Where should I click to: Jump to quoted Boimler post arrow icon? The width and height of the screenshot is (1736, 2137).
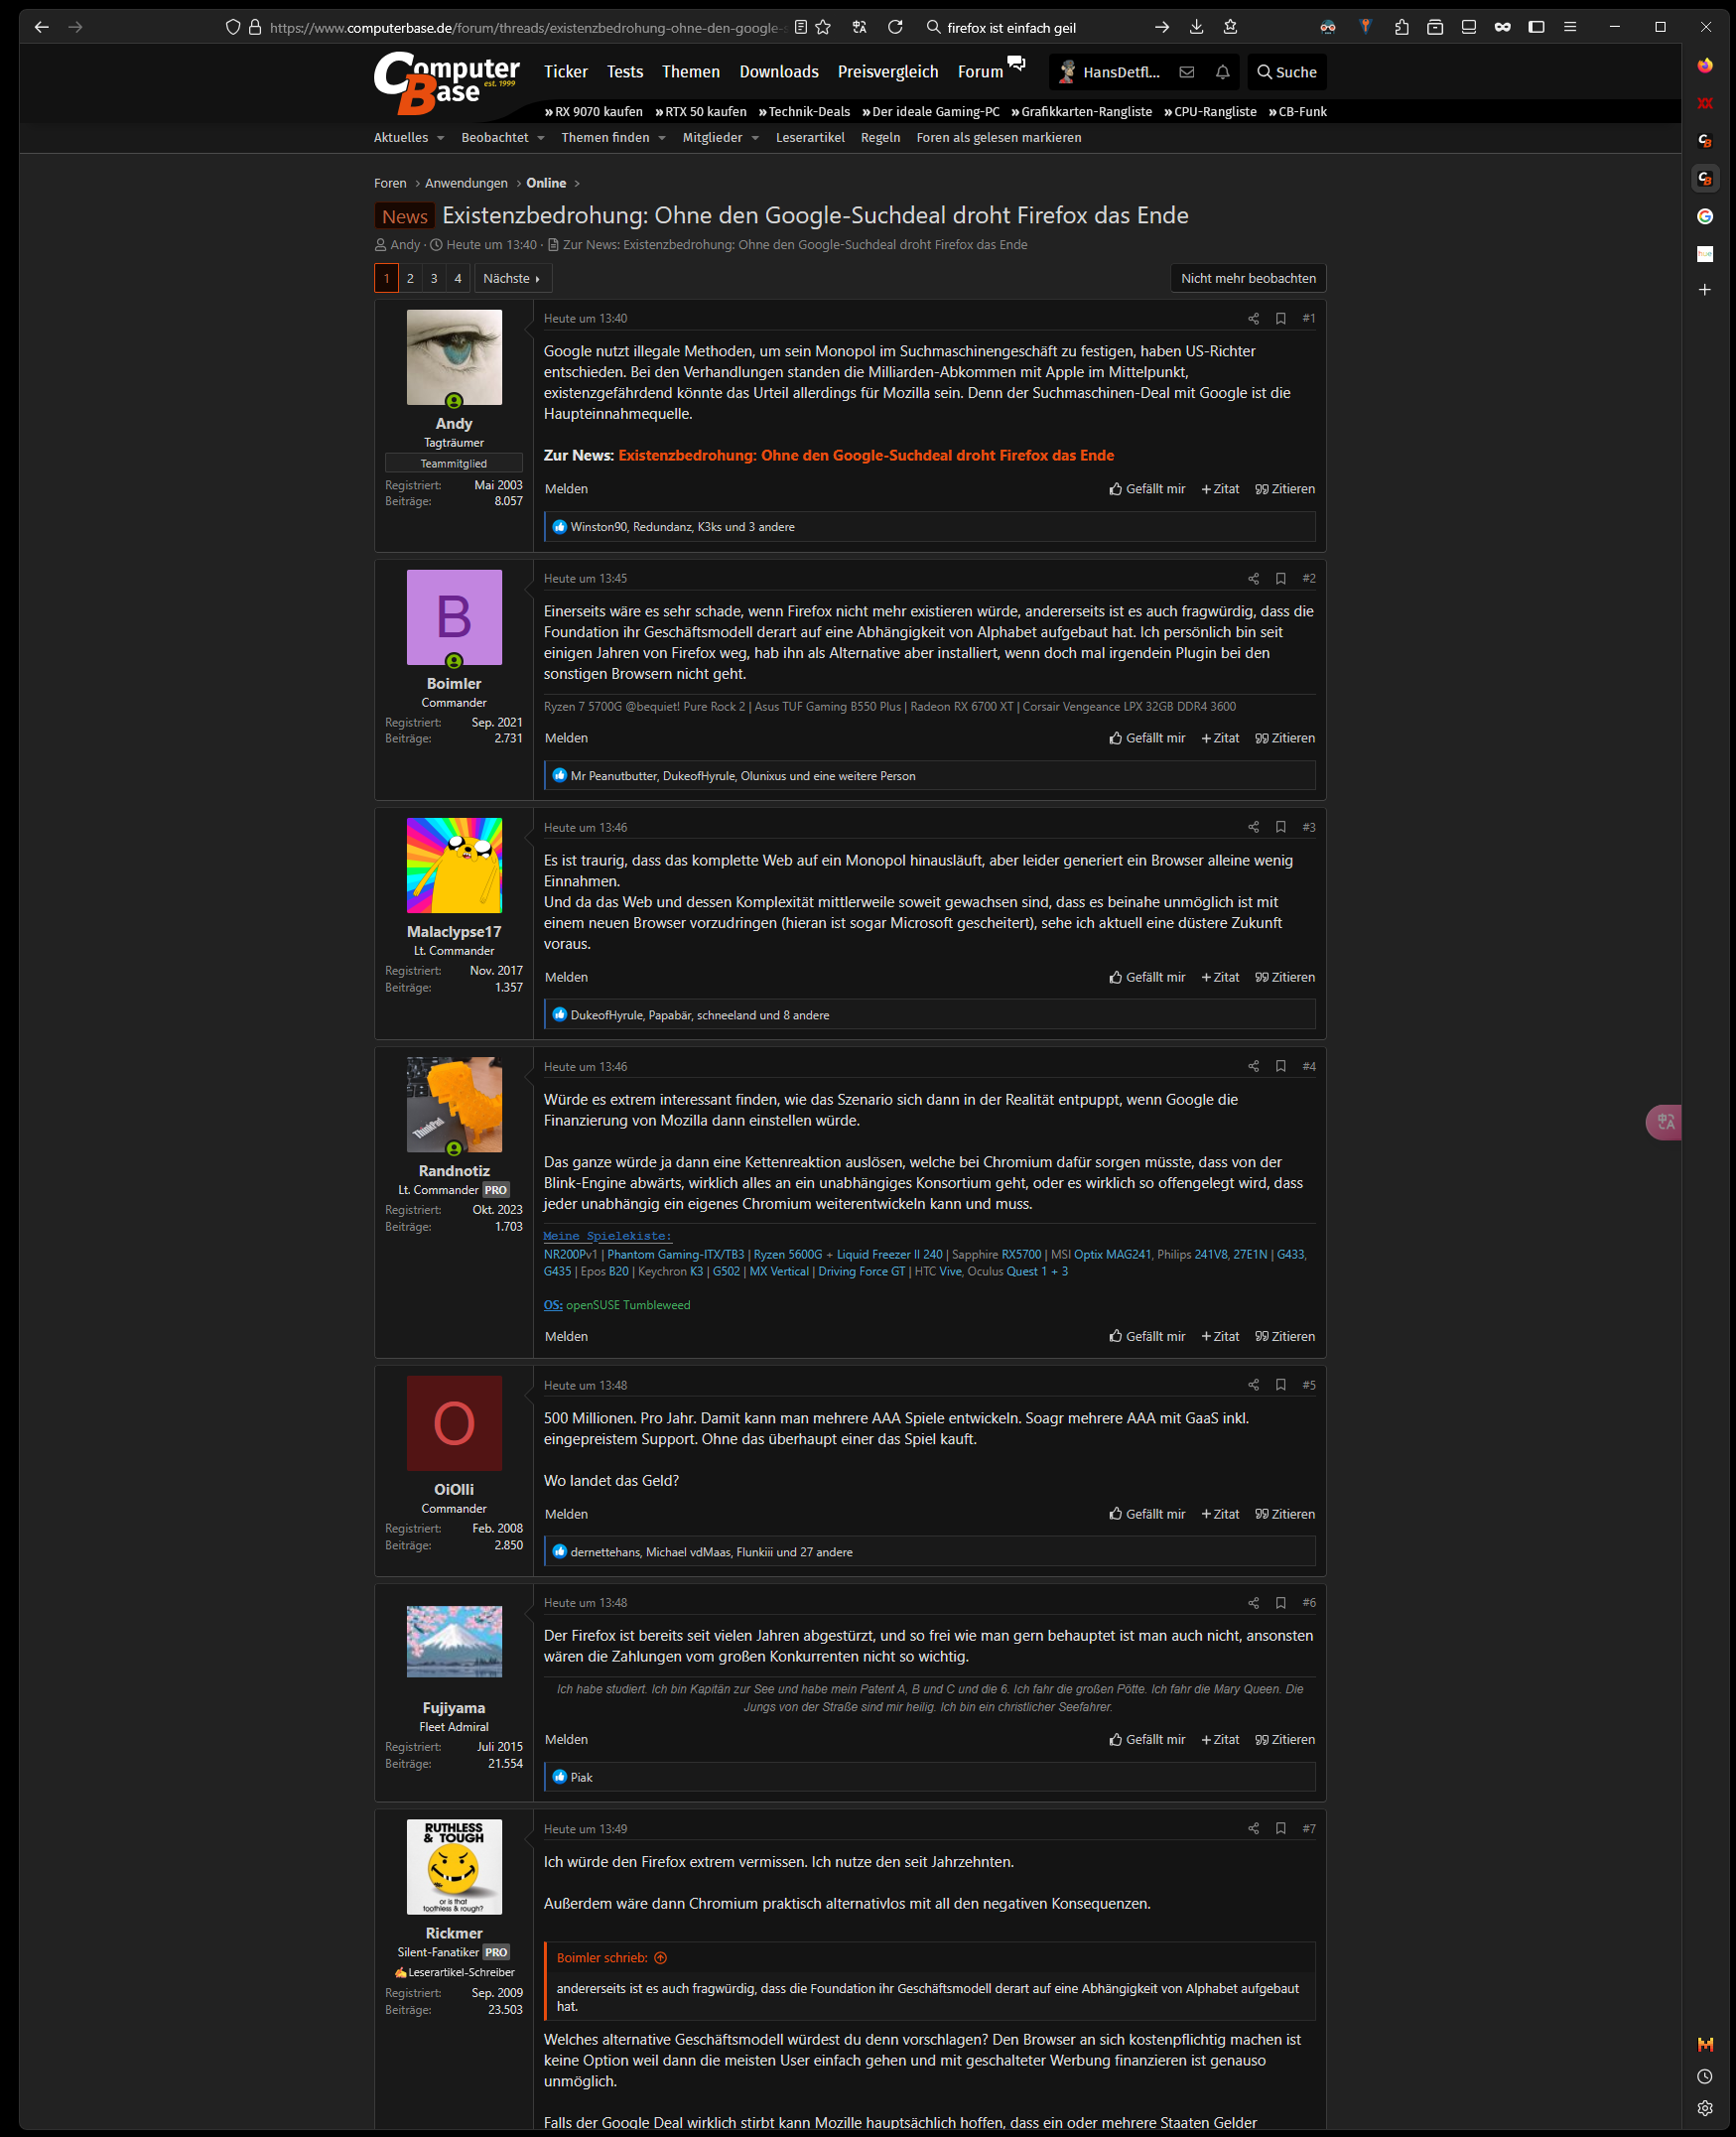coord(660,1958)
